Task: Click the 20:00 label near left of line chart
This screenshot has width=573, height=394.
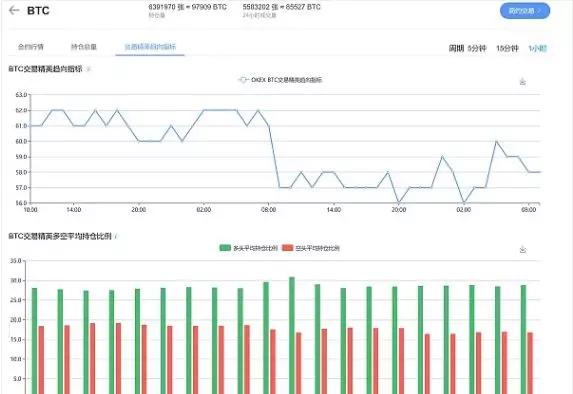Action: coord(138,210)
